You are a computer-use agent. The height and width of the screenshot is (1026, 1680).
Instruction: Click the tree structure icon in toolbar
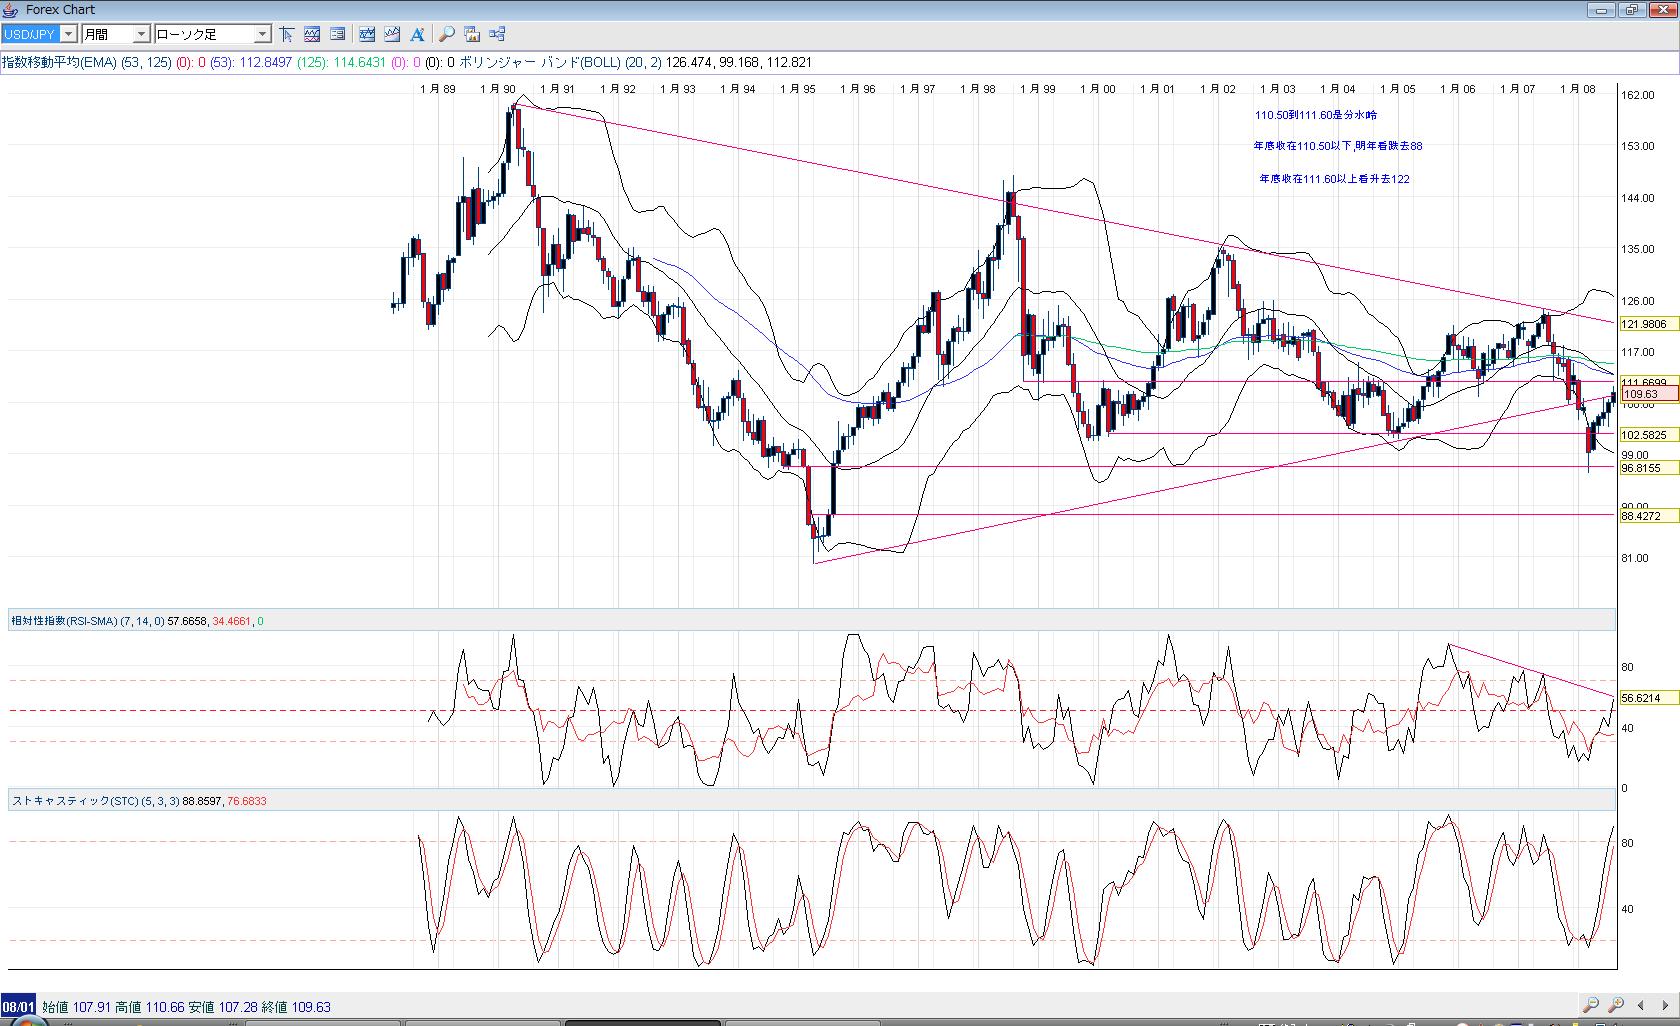[497, 34]
